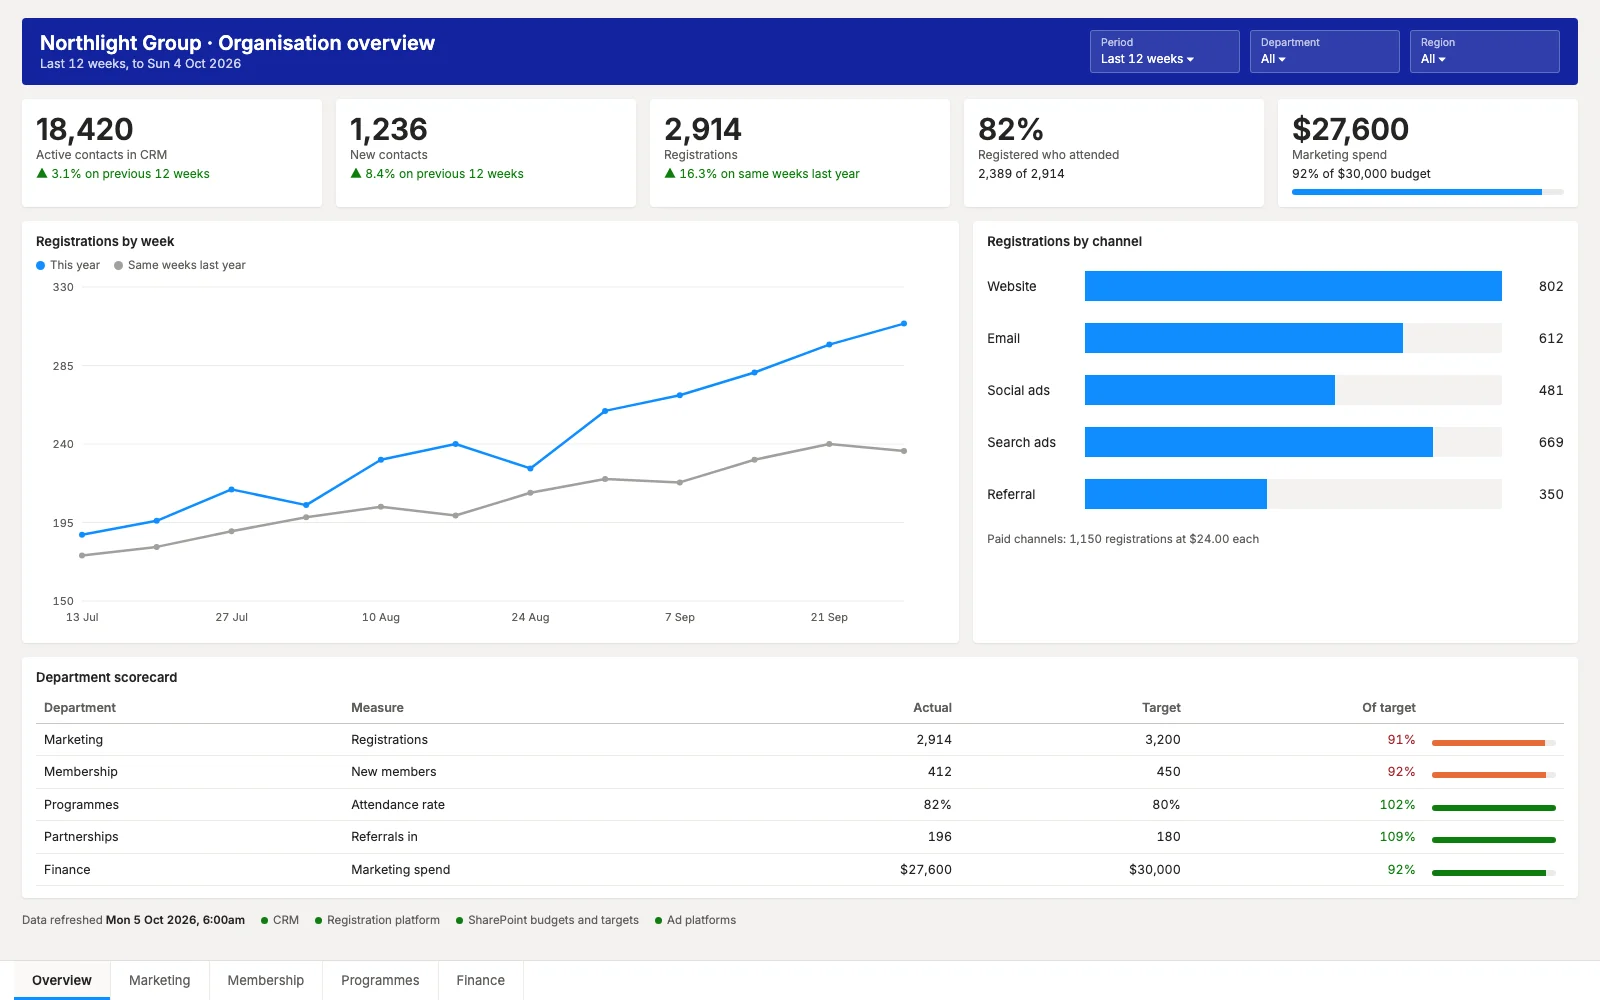Click the Finance row 92% target bar
The height and width of the screenshot is (1000, 1600).
tap(1493, 873)
